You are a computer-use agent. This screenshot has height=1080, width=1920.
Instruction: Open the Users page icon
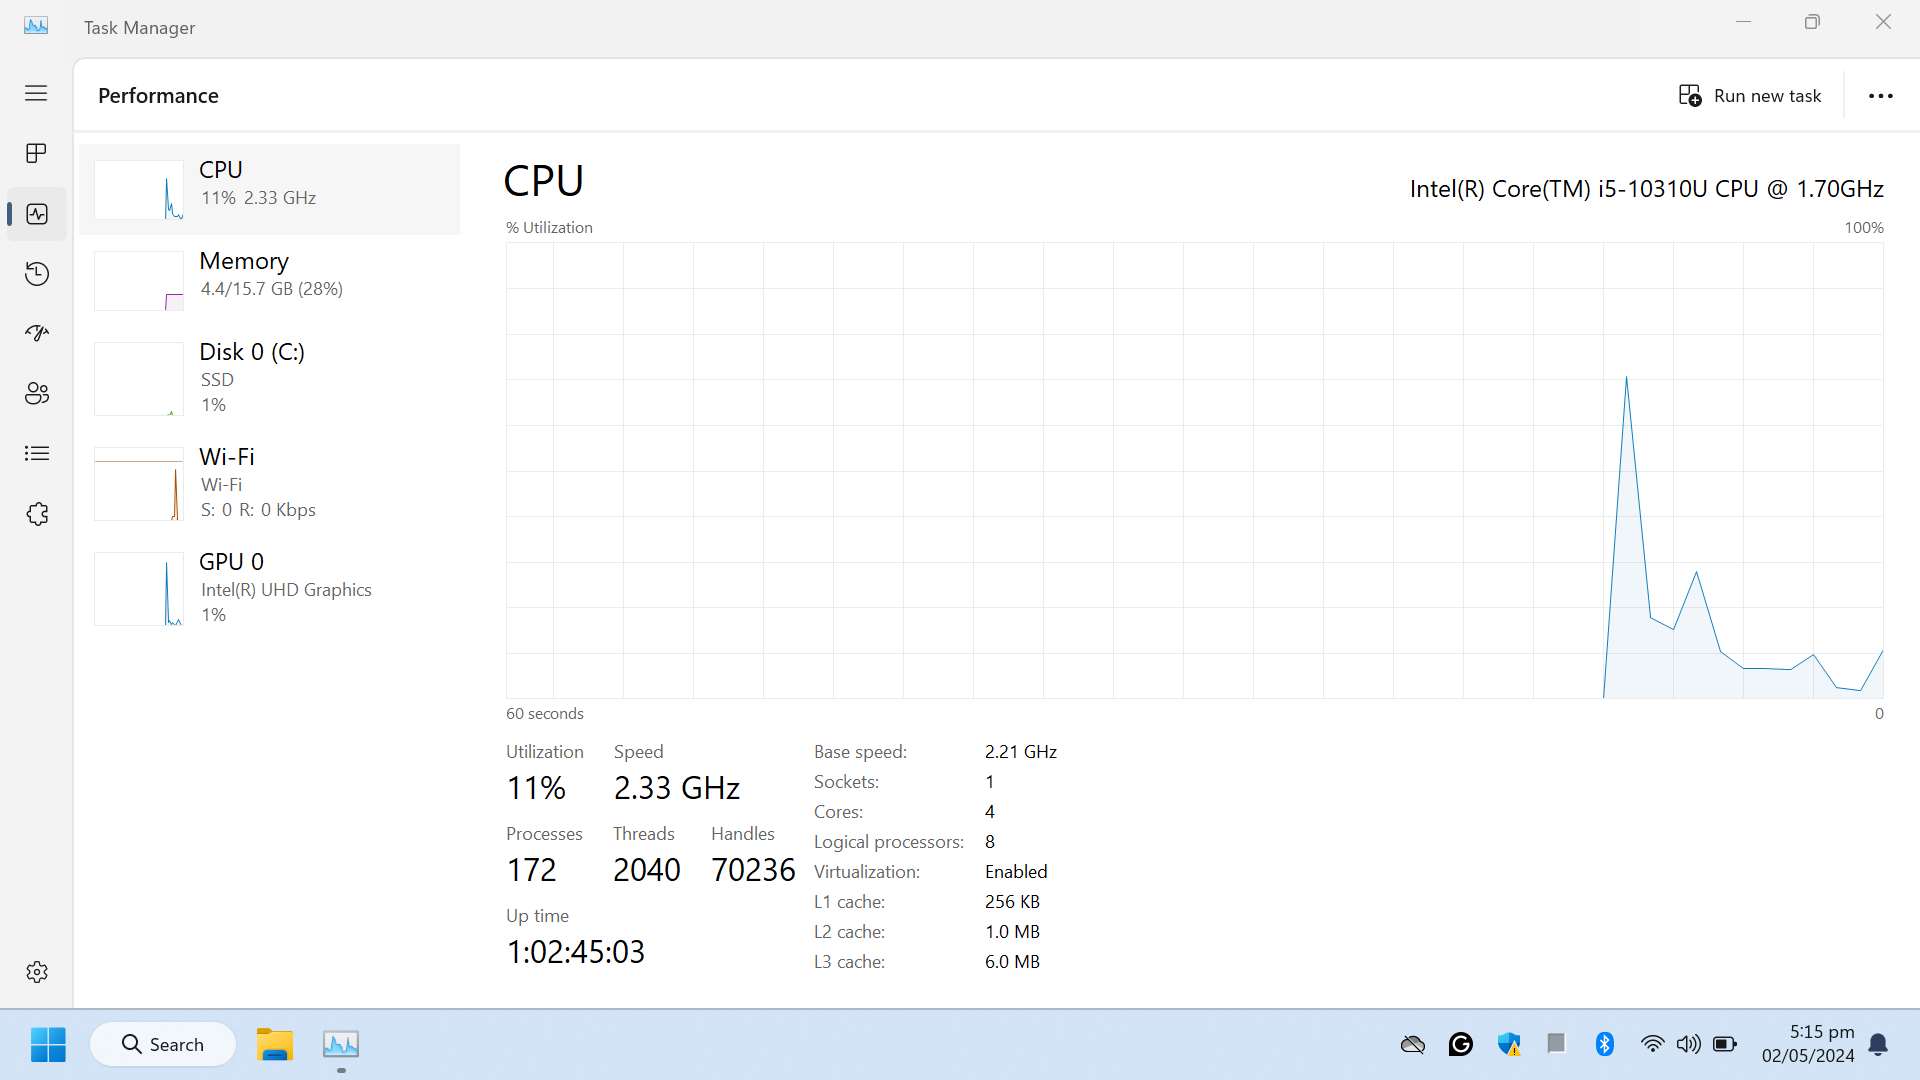click(x=37, y=393)
